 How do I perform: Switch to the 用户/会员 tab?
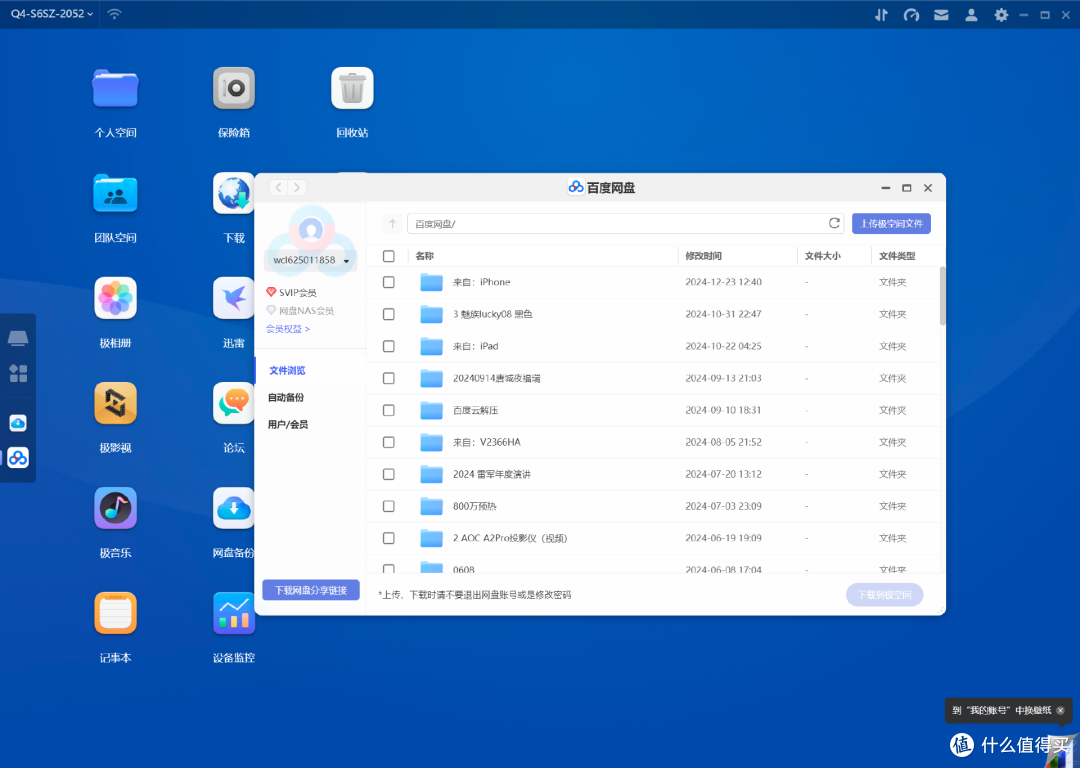[x=288, y=424]
